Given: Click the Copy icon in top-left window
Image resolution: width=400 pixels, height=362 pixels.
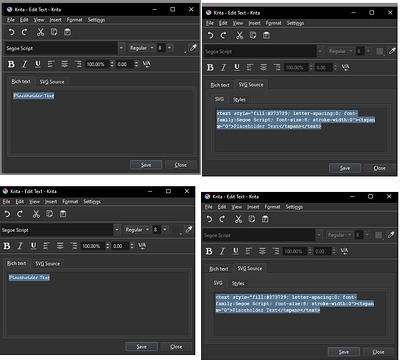Looking at the screenshot, I should coord(54,32).
